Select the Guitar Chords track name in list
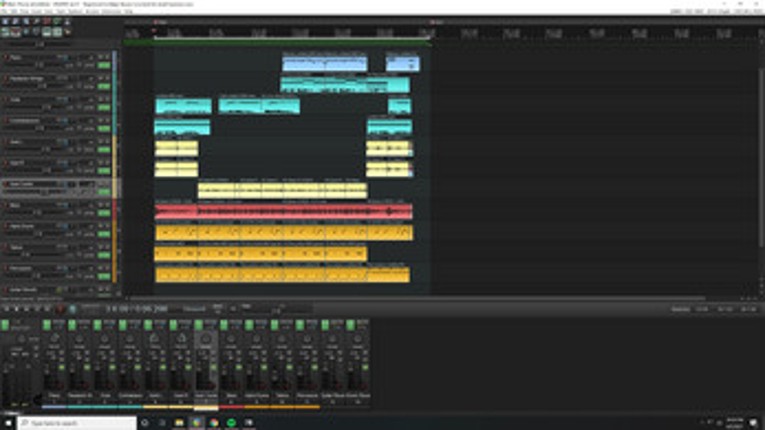 coord(23,290)
